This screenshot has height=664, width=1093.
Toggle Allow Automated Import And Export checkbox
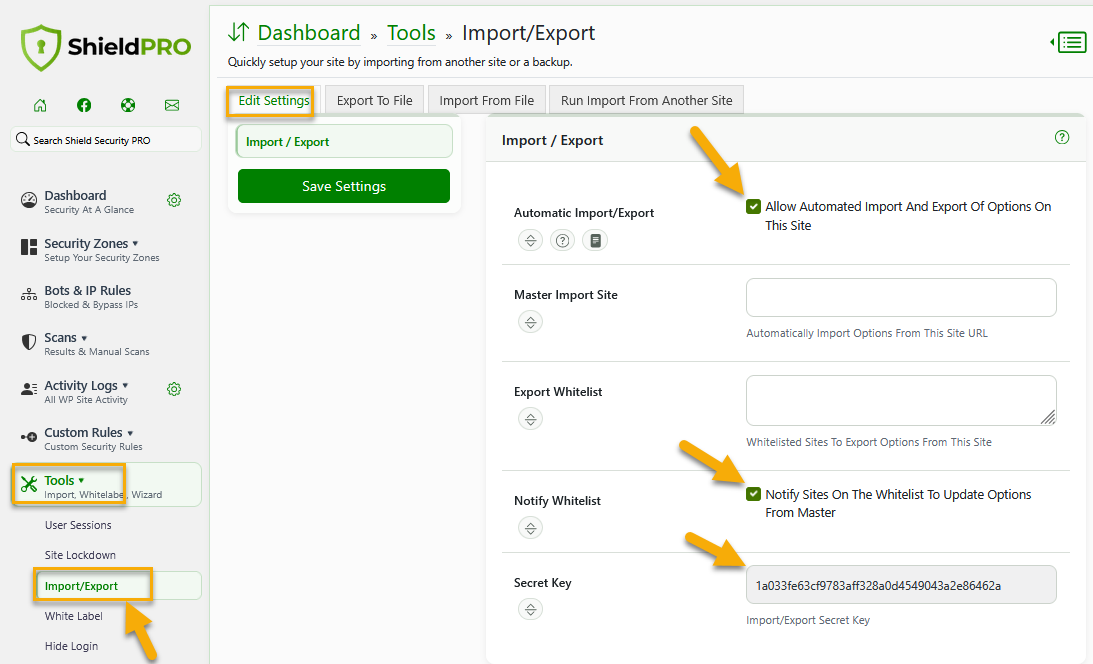(753, 207)
